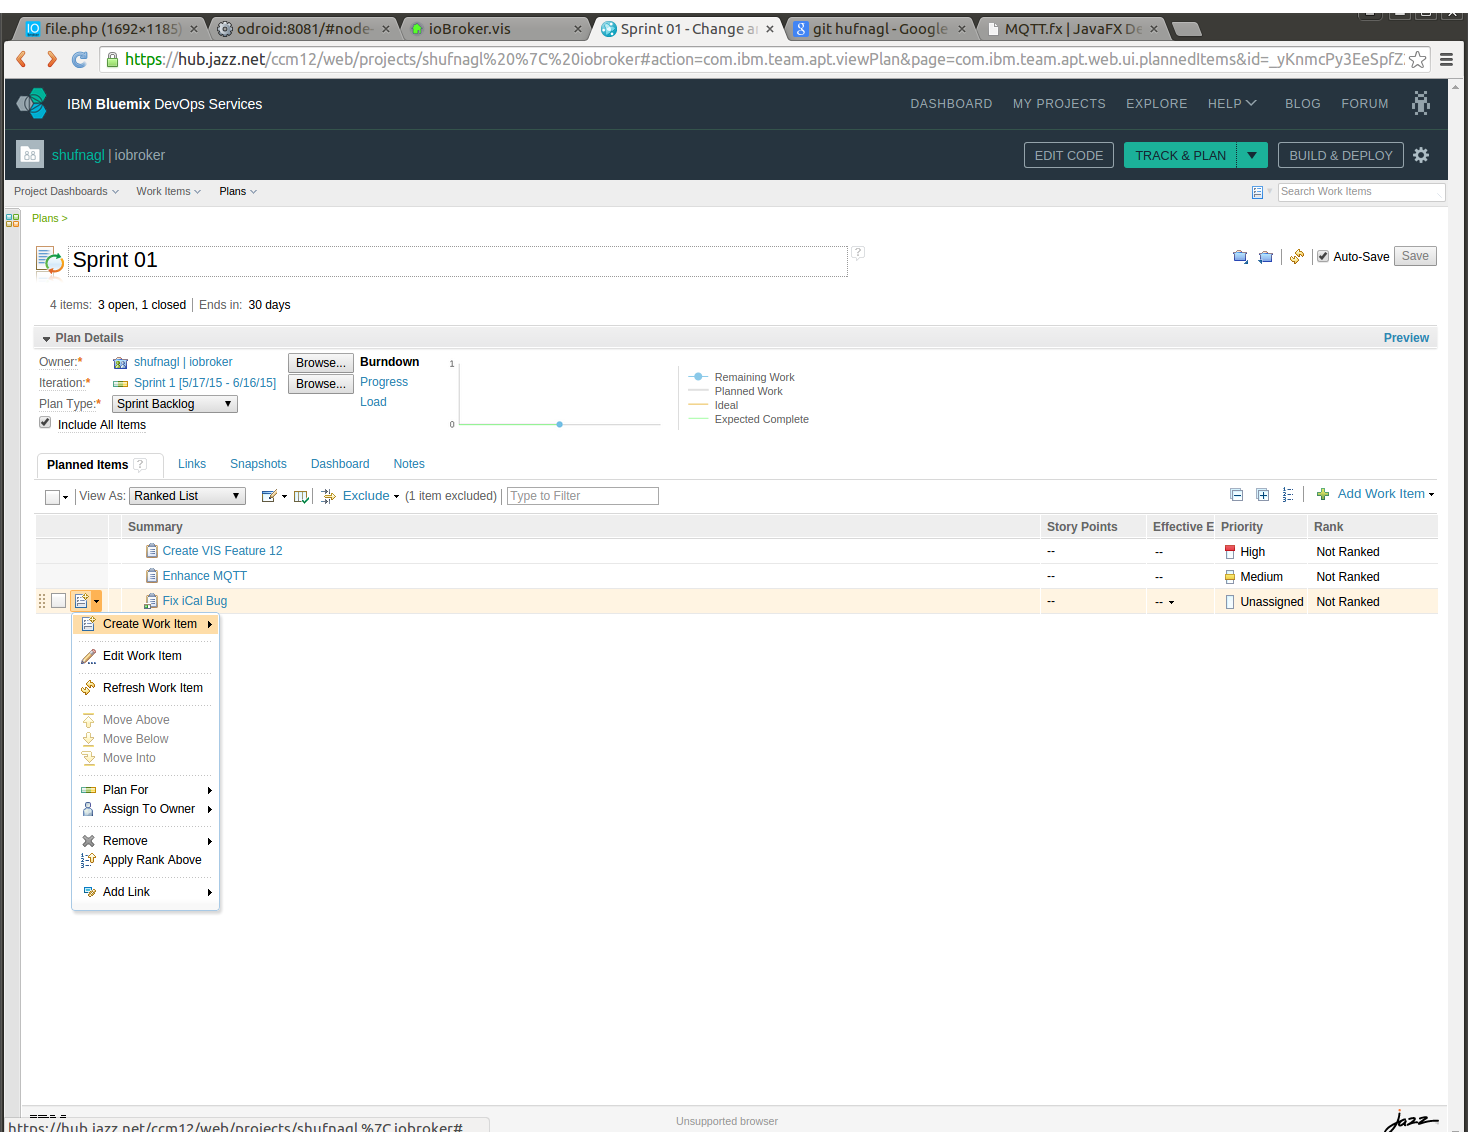Open Assign To Owner submenu

147,809
